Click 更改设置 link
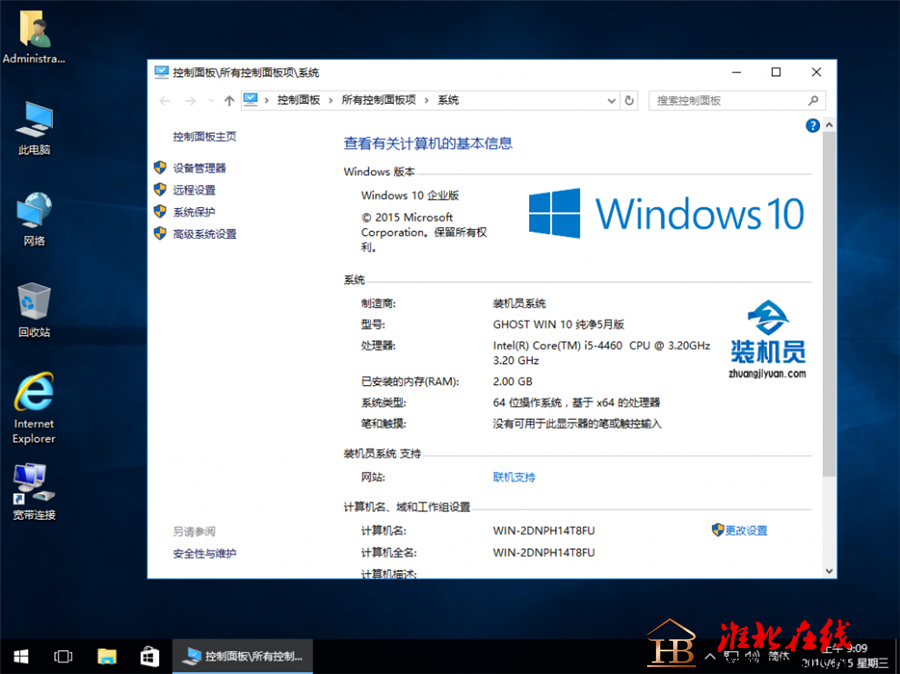 point(746,530)
